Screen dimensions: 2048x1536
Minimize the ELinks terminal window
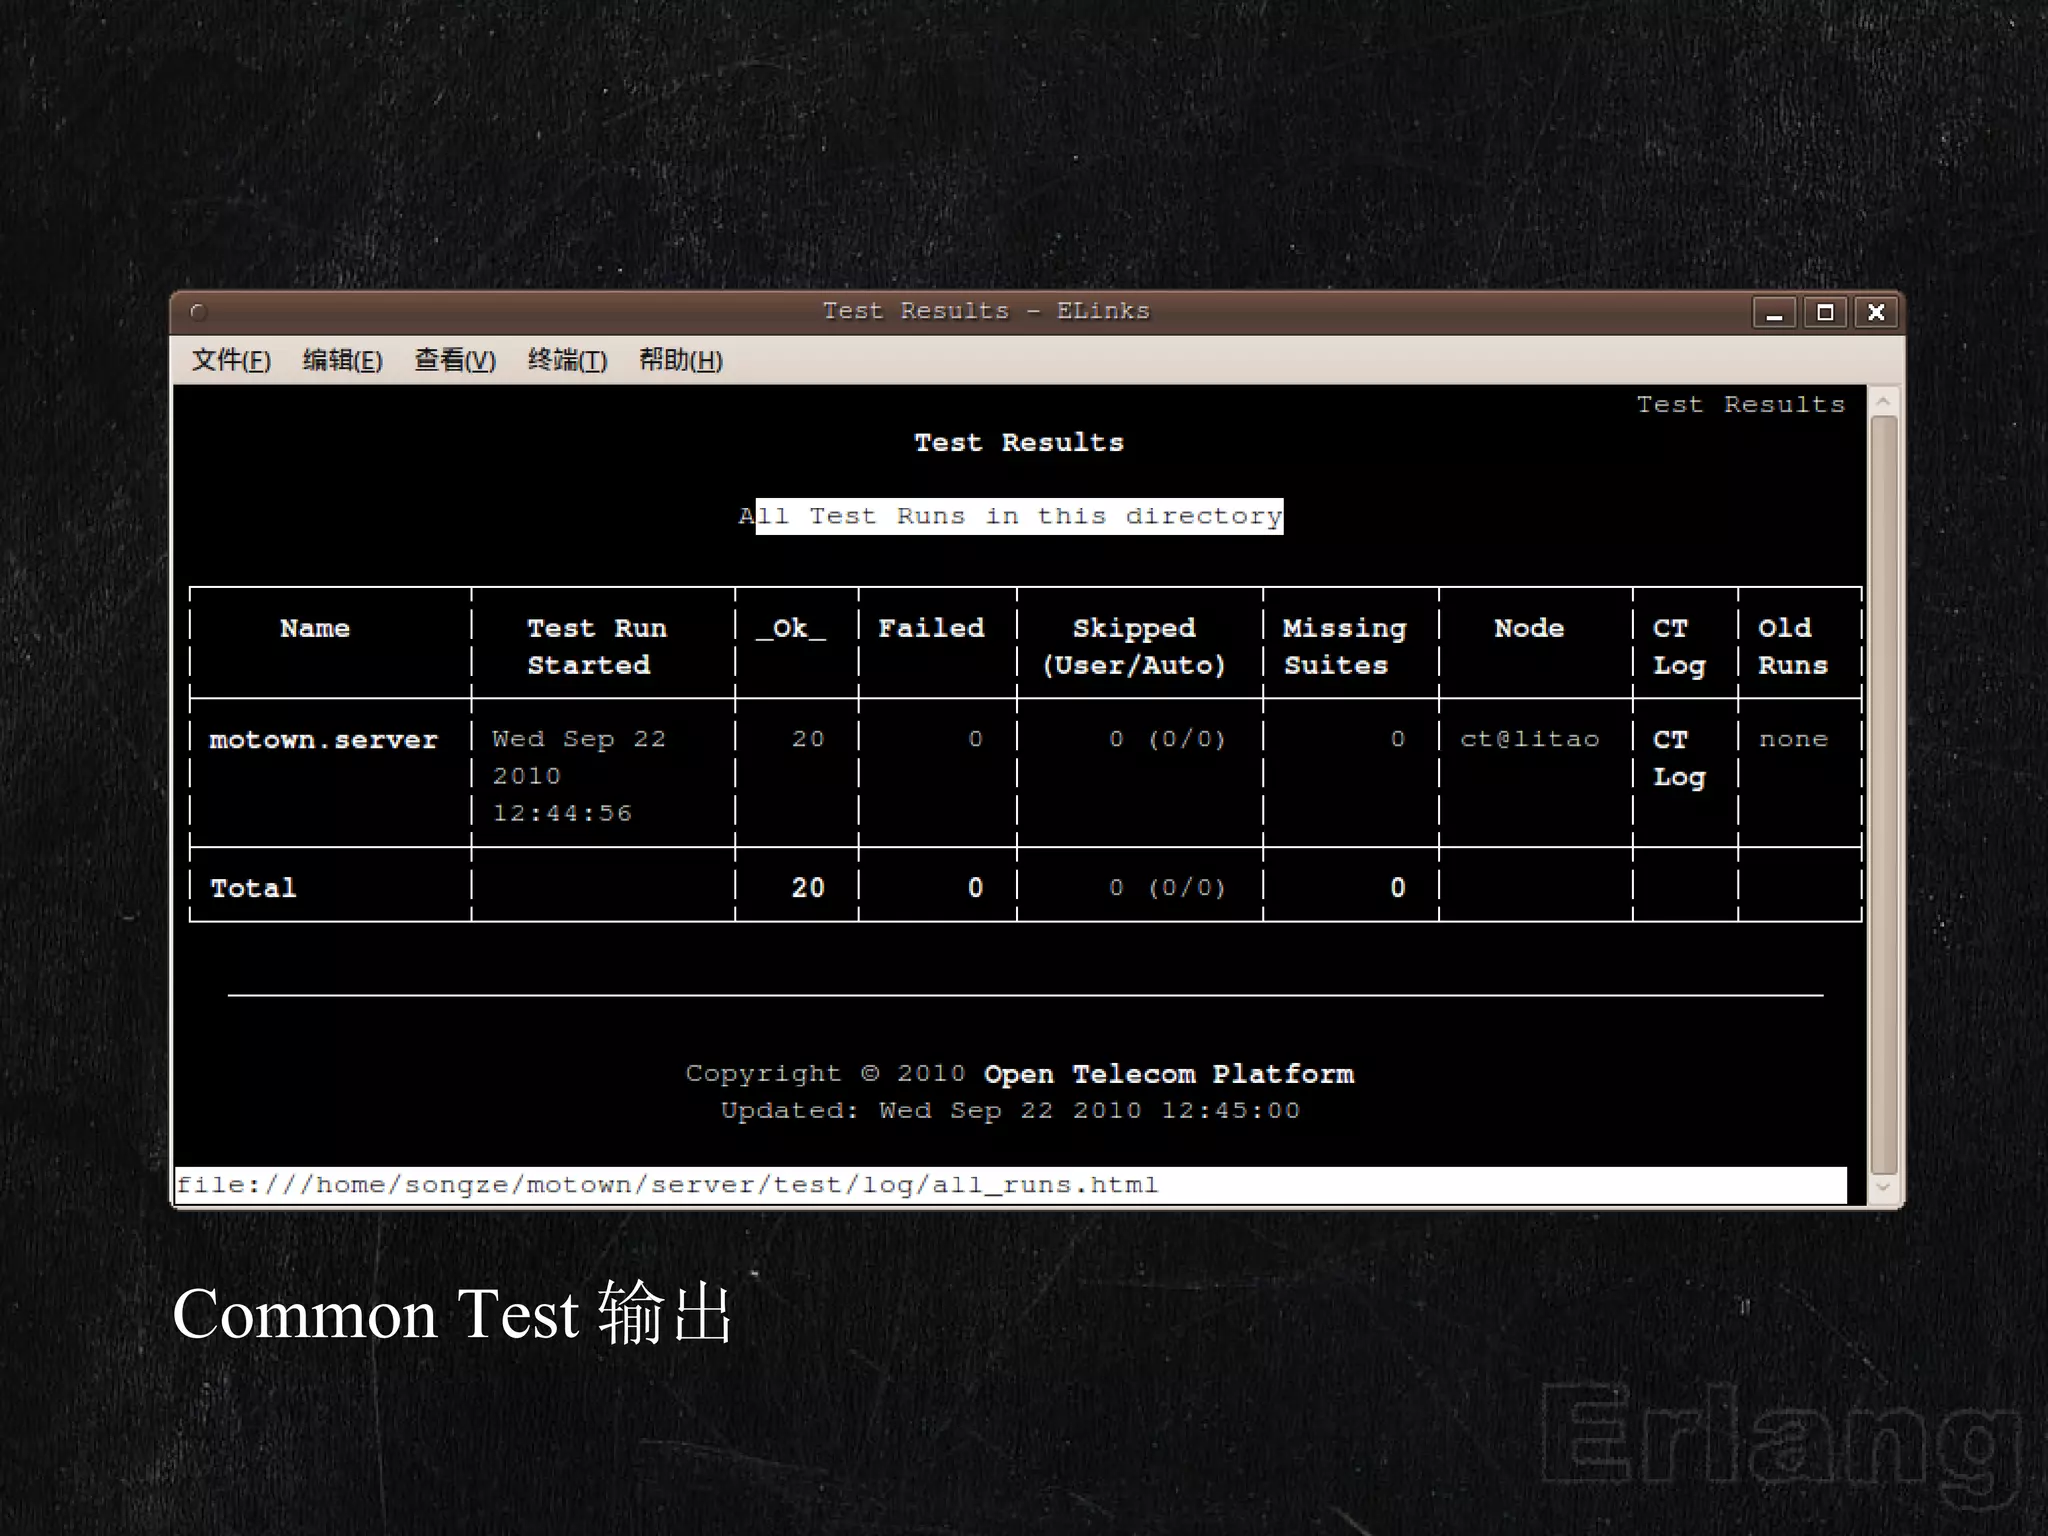pos(1774,313)
